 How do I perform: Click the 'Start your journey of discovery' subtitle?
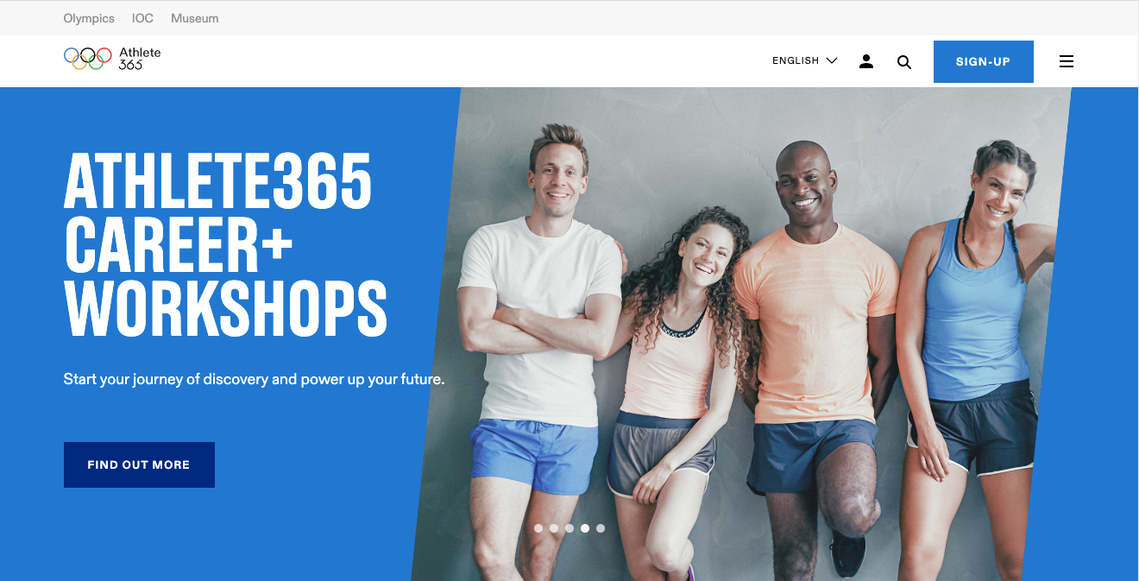[x=254, y=379]
